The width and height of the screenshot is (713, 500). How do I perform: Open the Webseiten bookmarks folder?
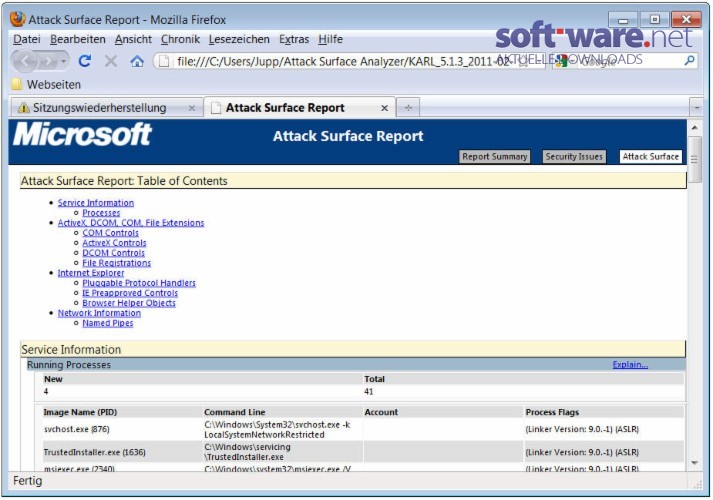(x=46, y=85)
